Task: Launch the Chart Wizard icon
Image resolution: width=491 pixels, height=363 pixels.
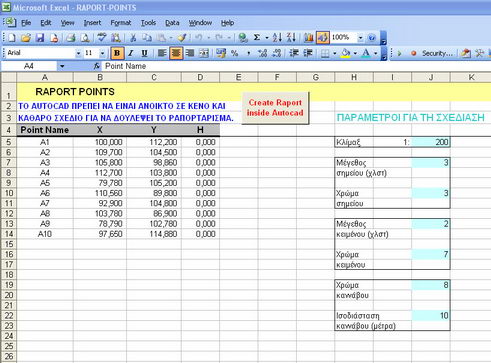Action: 309,38
